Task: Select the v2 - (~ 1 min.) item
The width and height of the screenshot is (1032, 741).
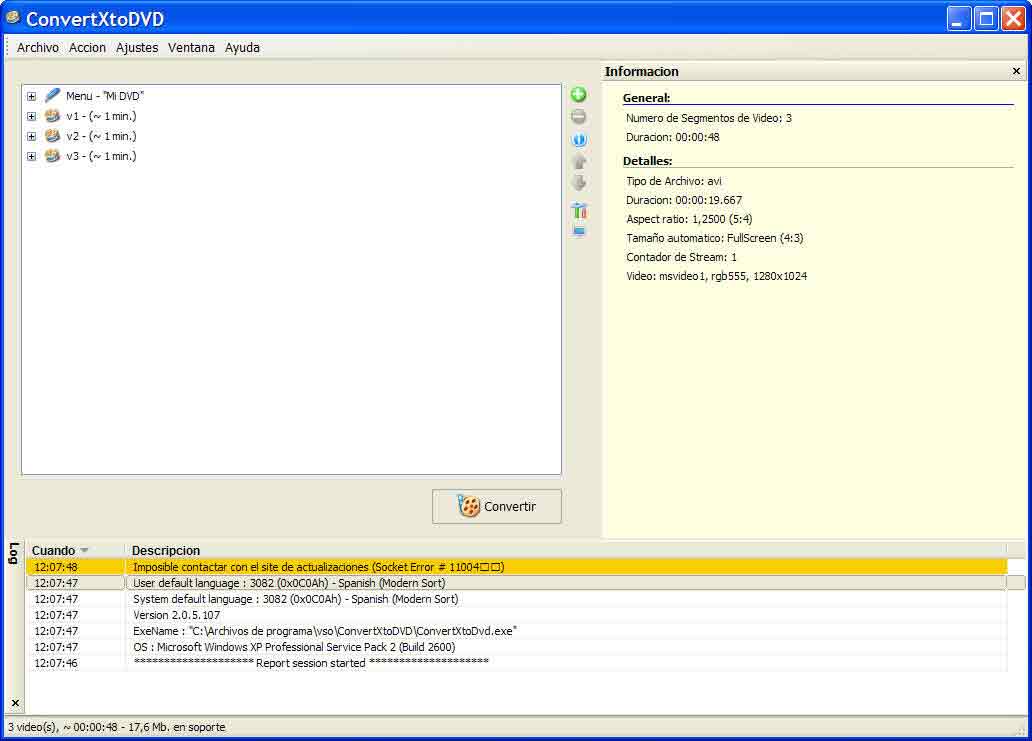Action: pyautogui.click(x=101, y=136)
